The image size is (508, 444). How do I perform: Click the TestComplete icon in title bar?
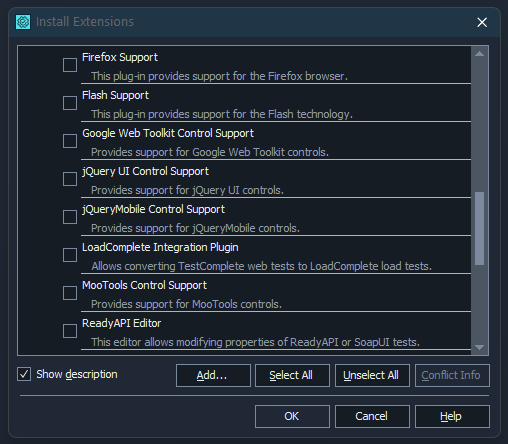(23, 22)
